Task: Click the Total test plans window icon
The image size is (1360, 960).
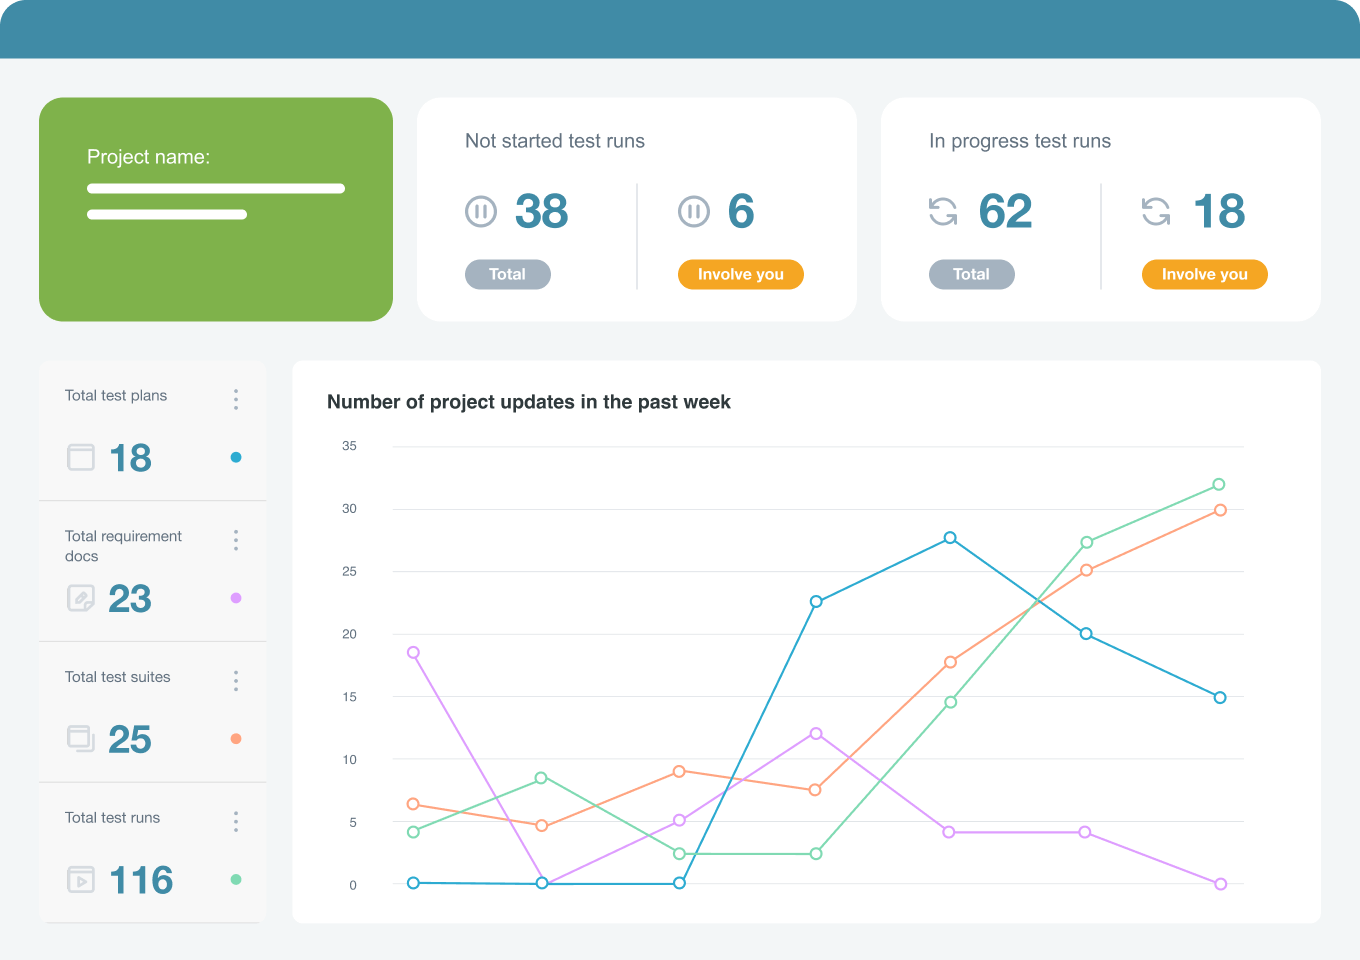Action: point(81,457)
